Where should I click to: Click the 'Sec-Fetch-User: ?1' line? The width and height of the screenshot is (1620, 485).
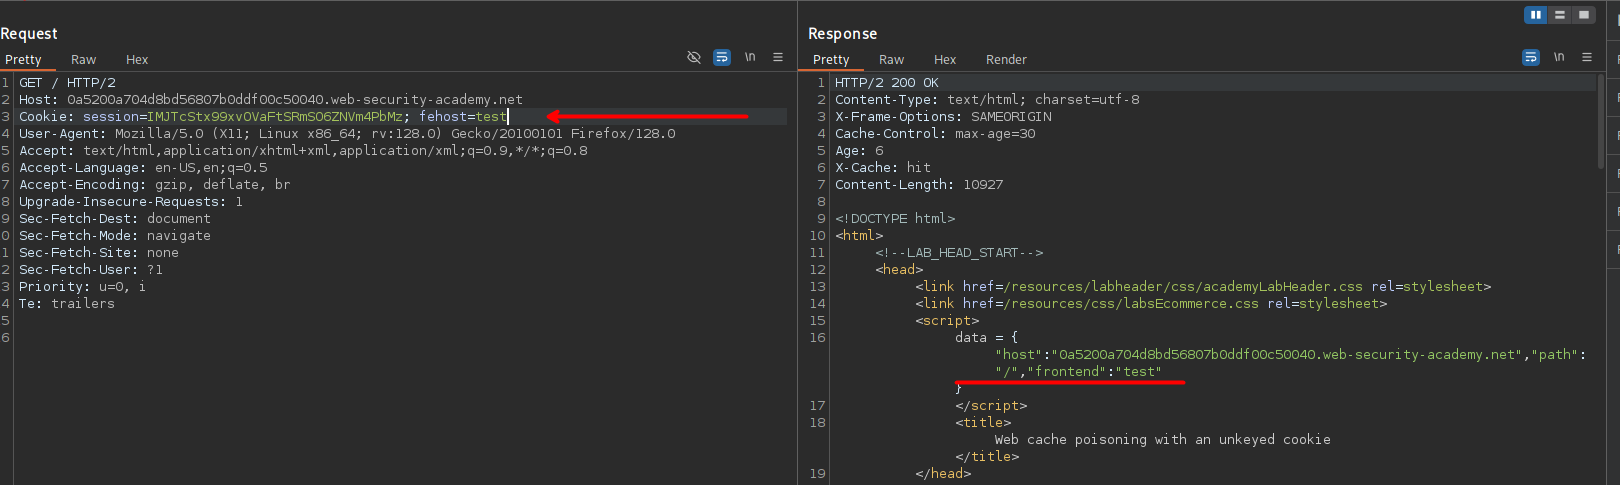pyautogui.click(x=91, y=270)
